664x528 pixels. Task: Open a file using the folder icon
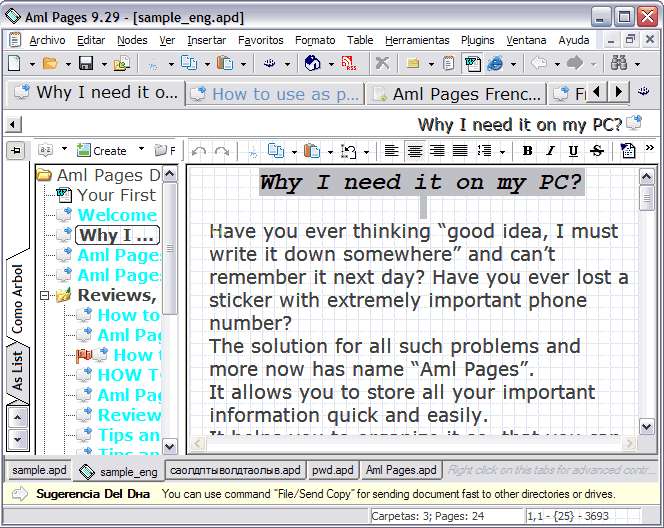(x=50, y=64)
